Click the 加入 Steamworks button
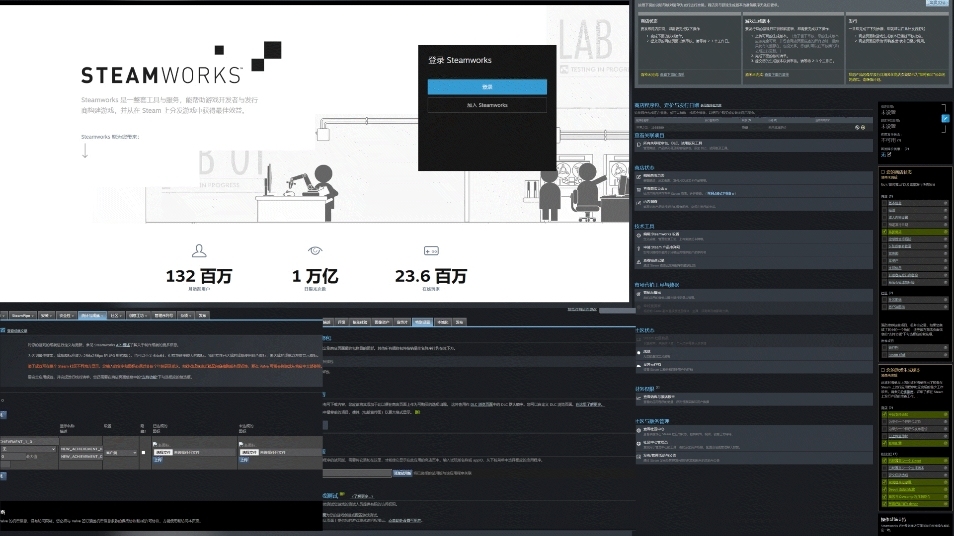This screenshot has height=536, width=954. pyautogui.click(x=487, y=105)
